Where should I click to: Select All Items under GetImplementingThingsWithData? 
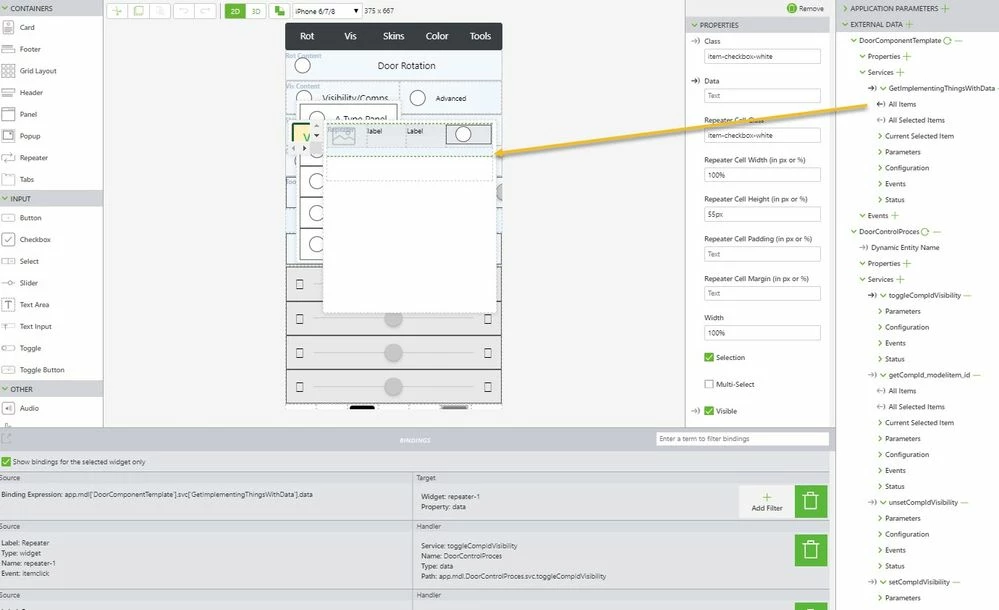pyautogui.click(x=902, y=104)
